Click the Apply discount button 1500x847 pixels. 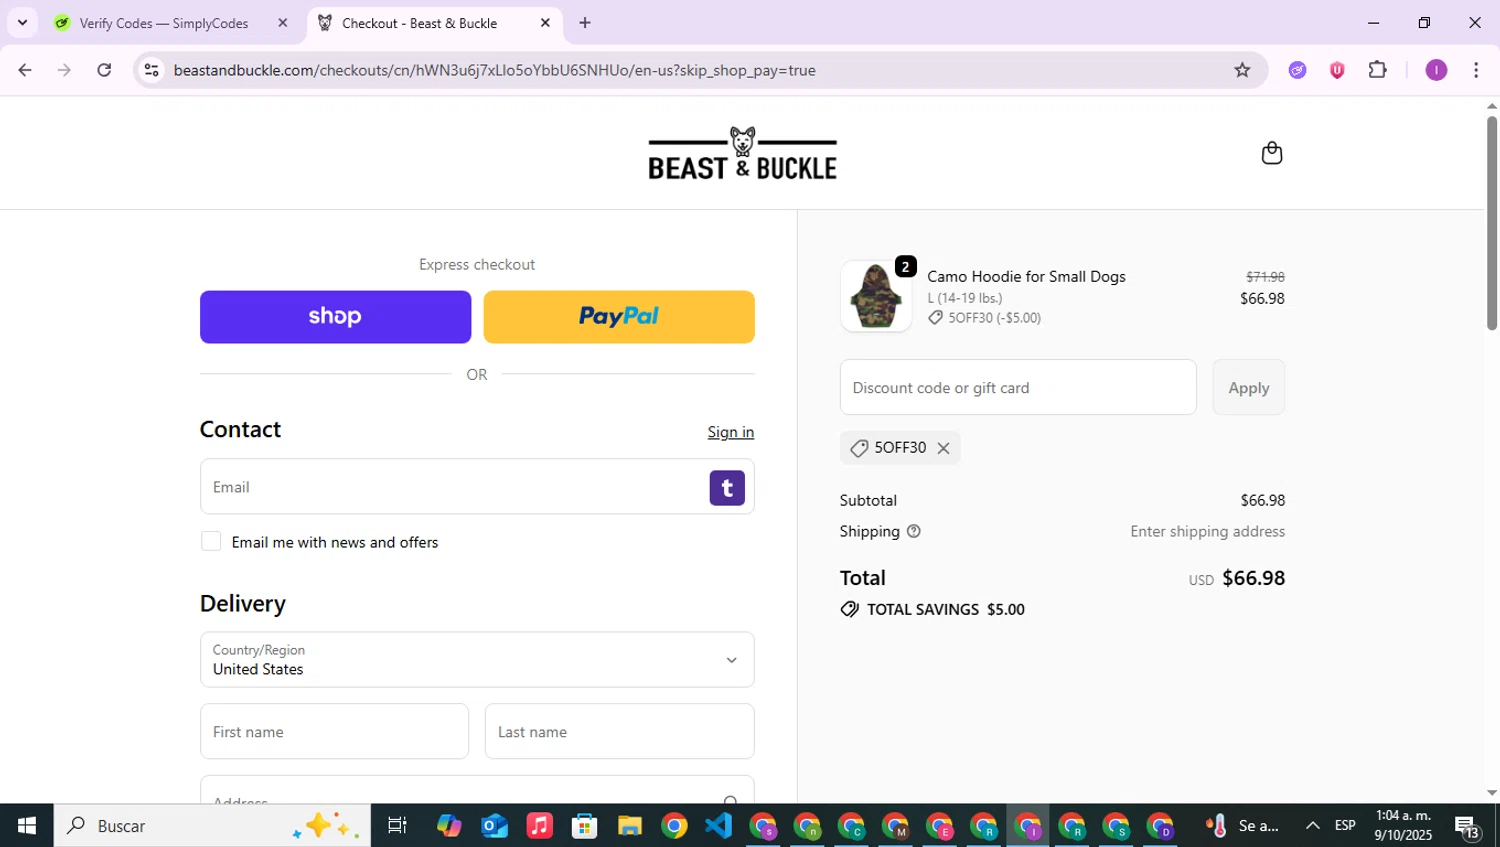[1248, 387]
